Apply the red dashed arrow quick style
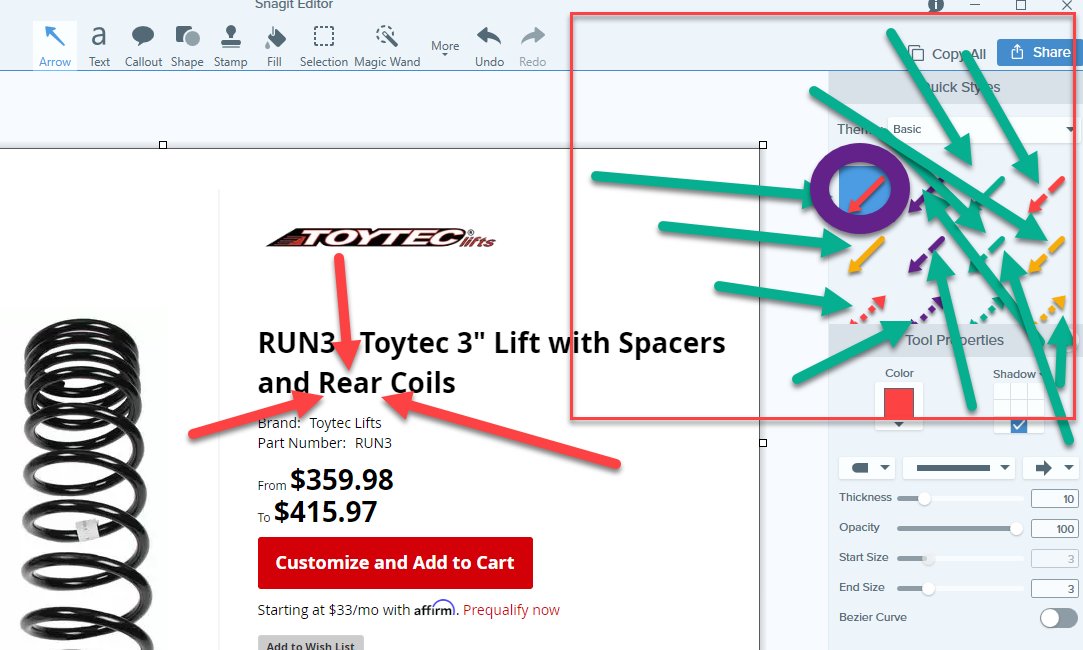 tap(1046, 194)
